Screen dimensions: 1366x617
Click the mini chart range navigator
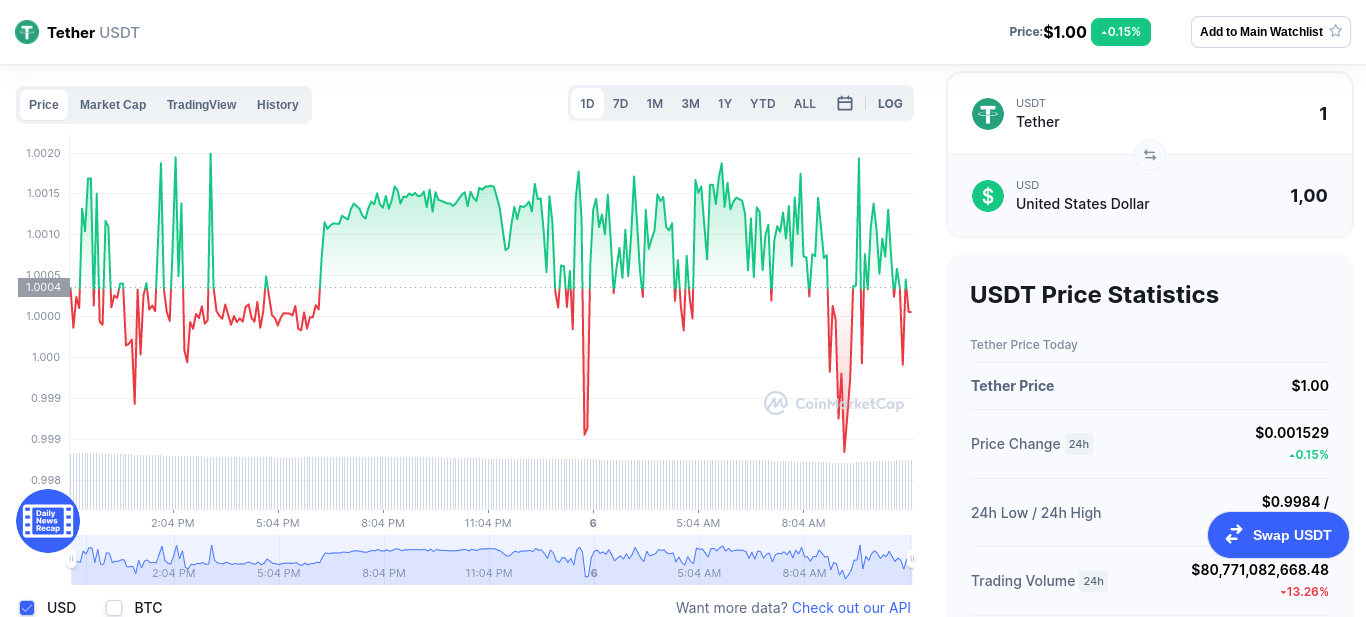491,560
